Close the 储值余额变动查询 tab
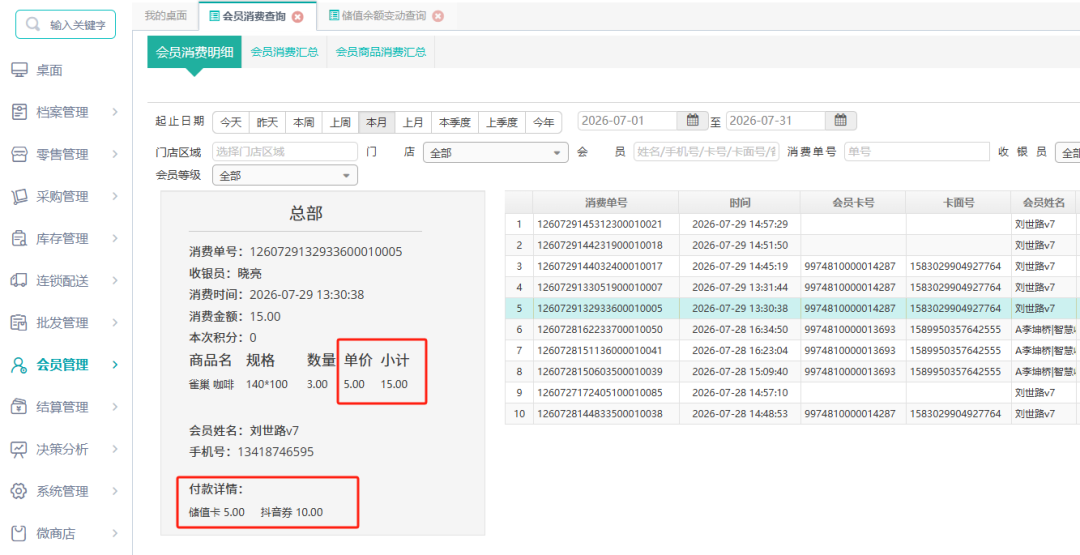Image resolution: width=1080 pixels, height=555 pixels. pos(438,16)
